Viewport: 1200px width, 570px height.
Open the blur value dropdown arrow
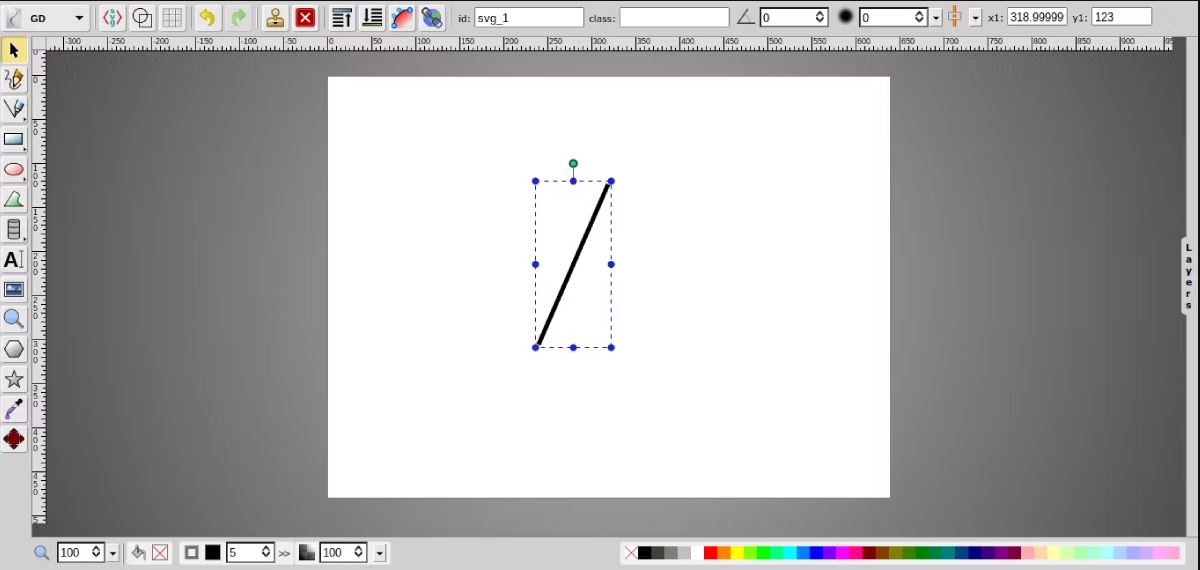point(936,17)
